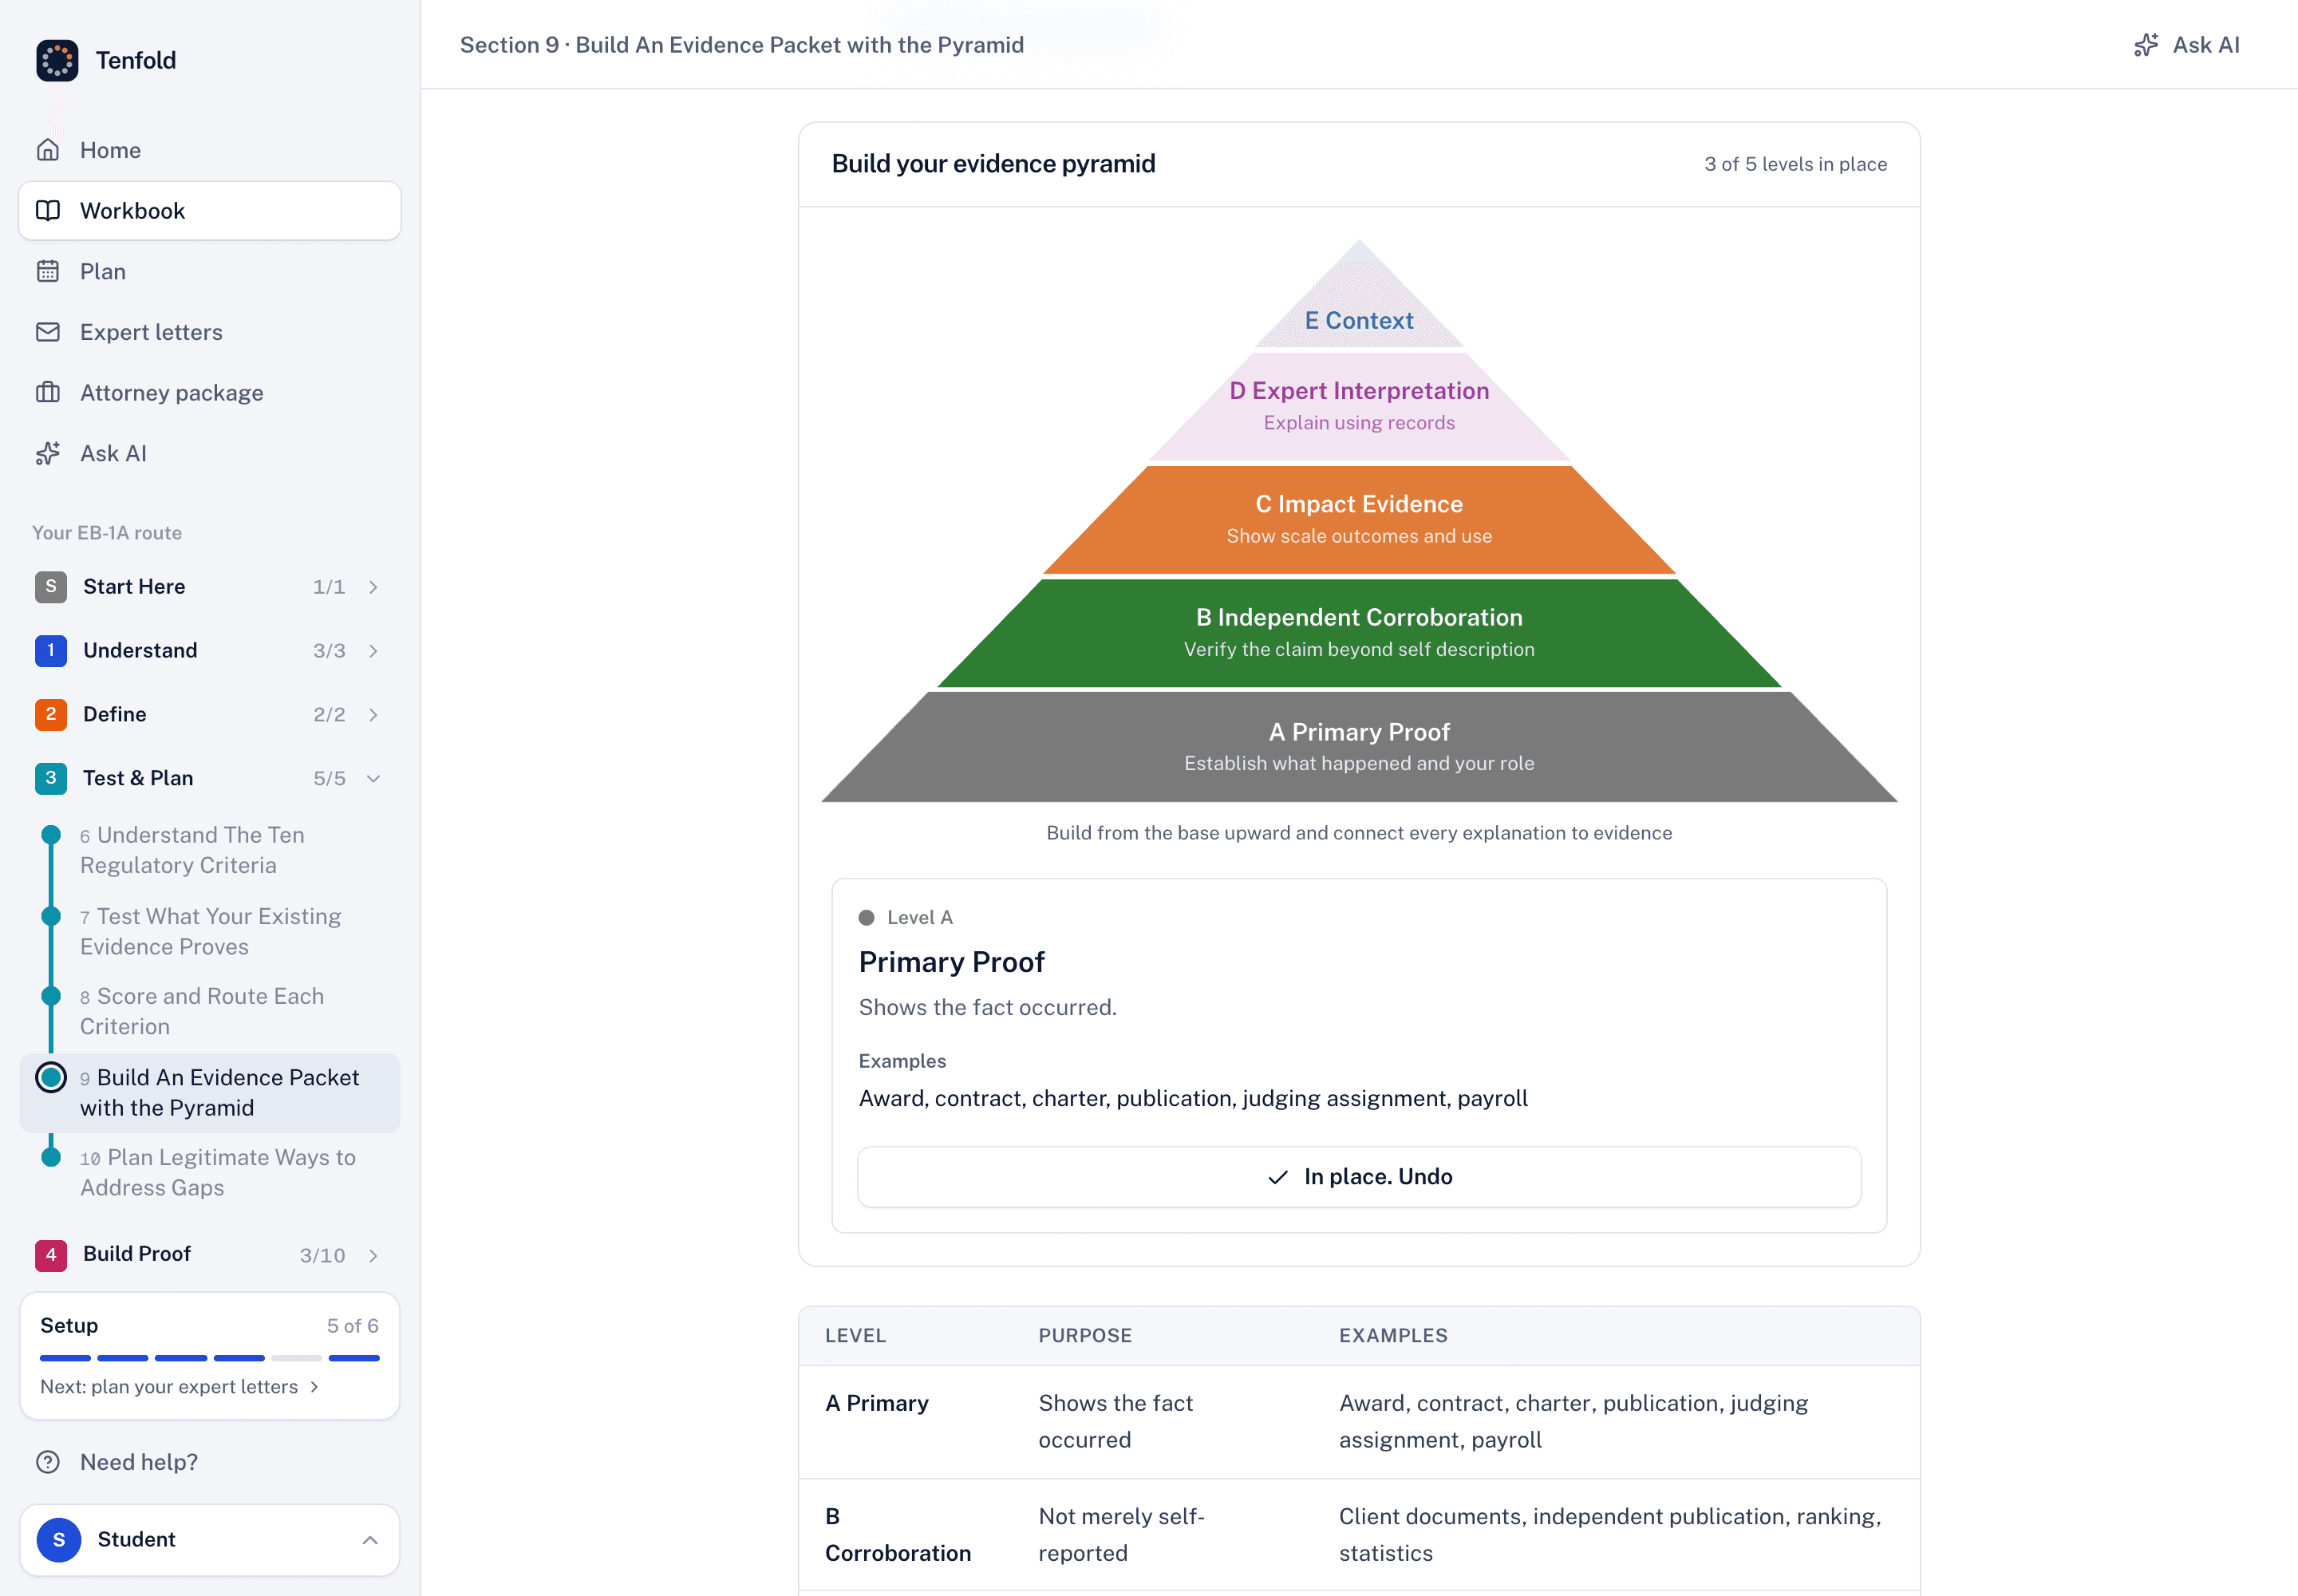The height and width of the screenshot is (1596, 2298).
Task: Click the '3 of 5 levels in place' text
Action: 1796,164
